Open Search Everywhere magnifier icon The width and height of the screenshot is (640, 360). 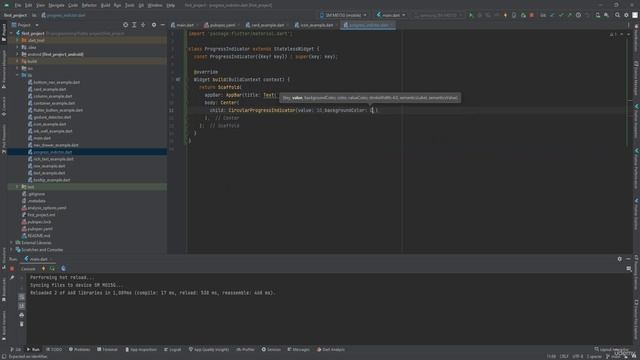618,15
